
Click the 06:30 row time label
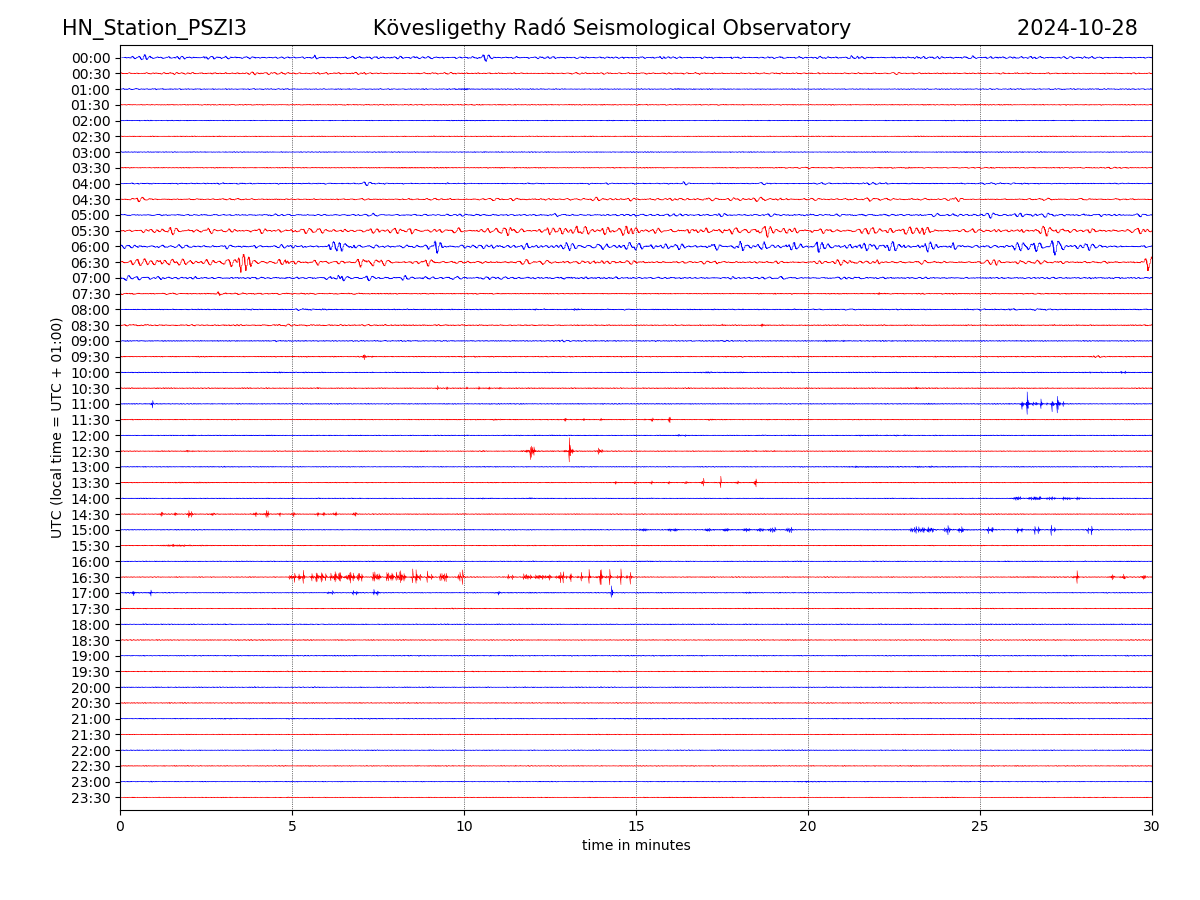click(91, 263)
